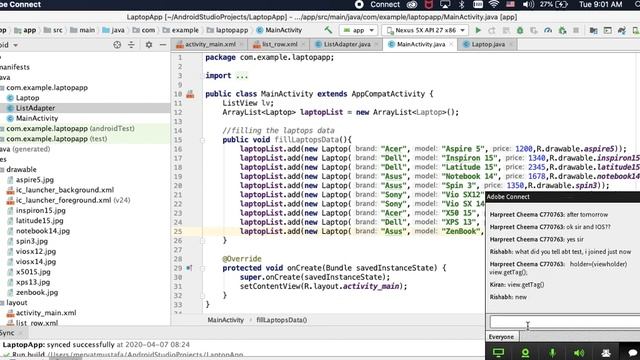
Task: Hide the project panel with minus icon
Action: pyautogui.click(x=163, y=44)
